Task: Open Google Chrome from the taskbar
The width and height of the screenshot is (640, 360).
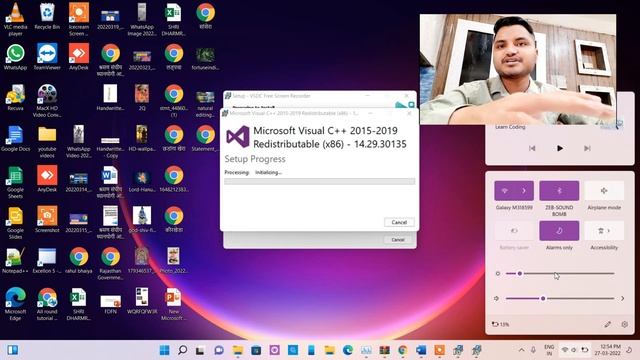Action: (402, 350)
